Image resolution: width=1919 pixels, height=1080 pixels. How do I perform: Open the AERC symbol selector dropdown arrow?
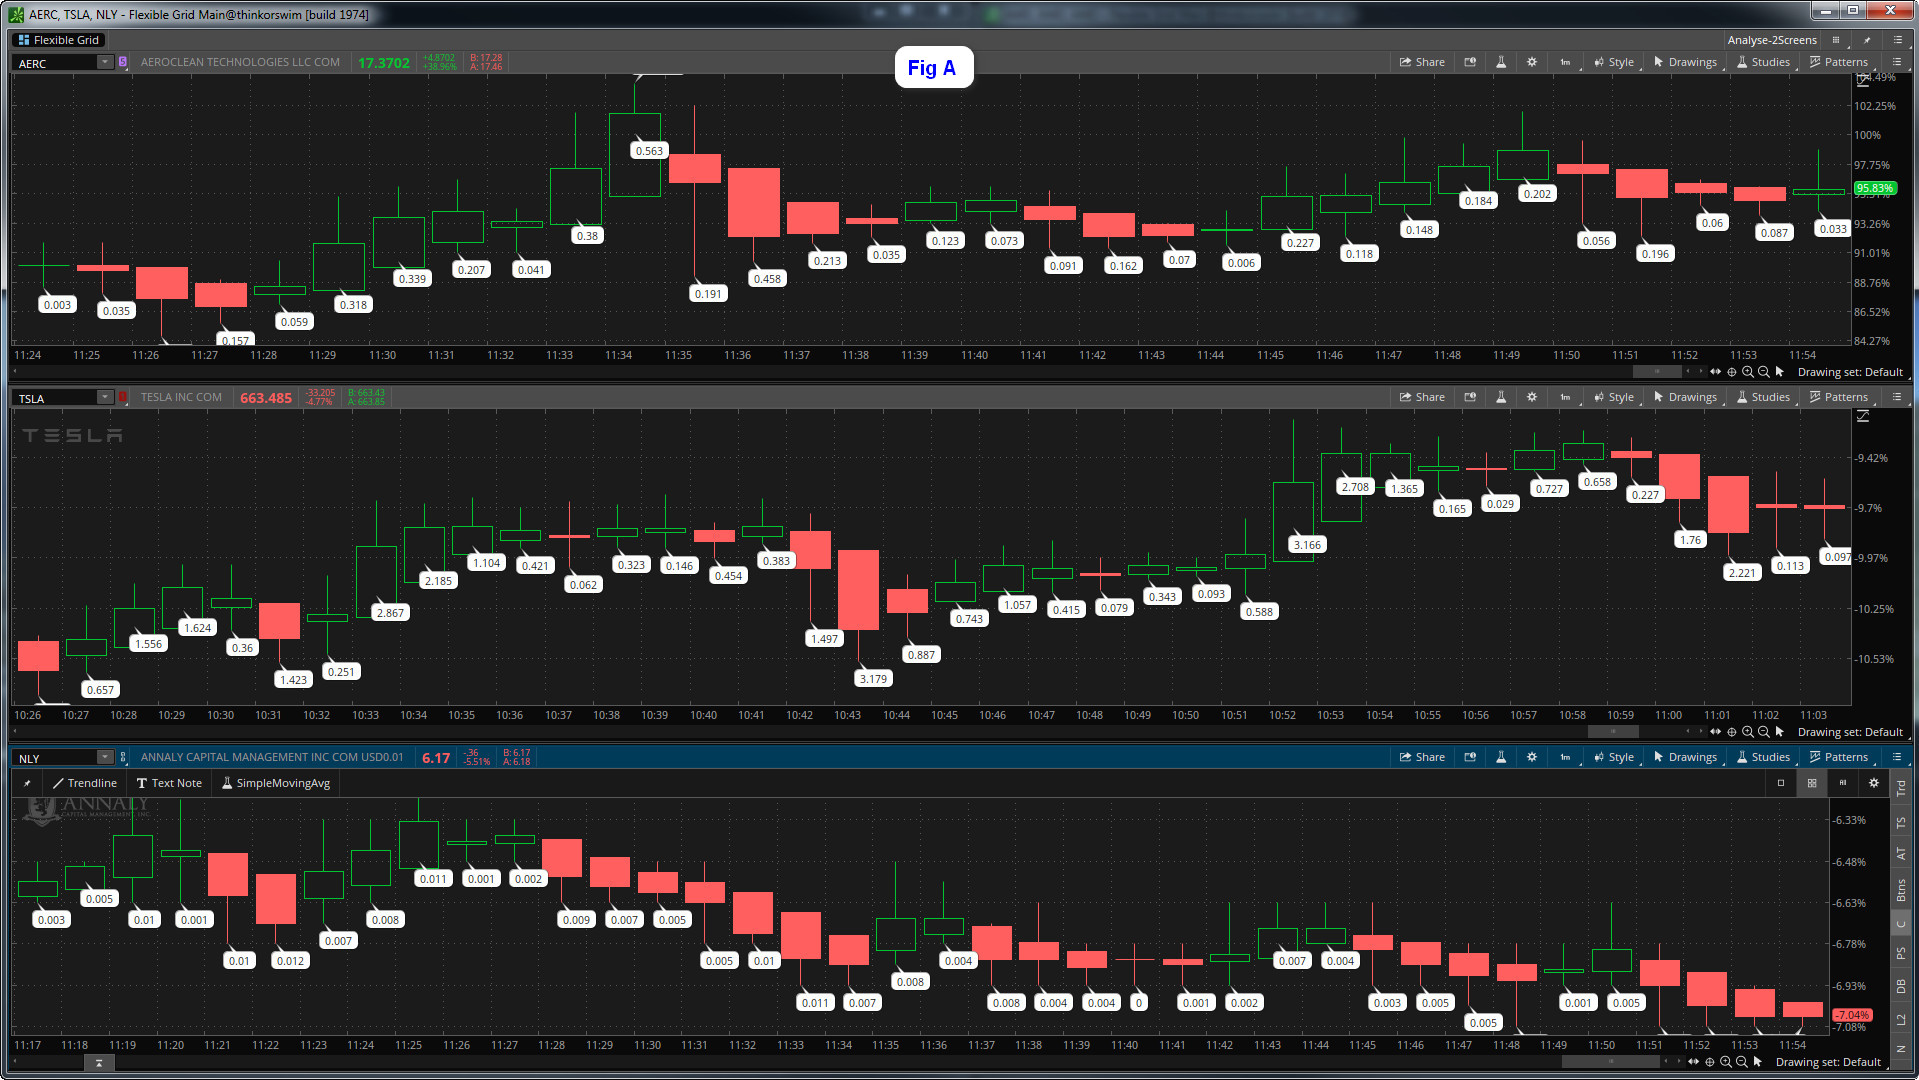tap(105, 62)
